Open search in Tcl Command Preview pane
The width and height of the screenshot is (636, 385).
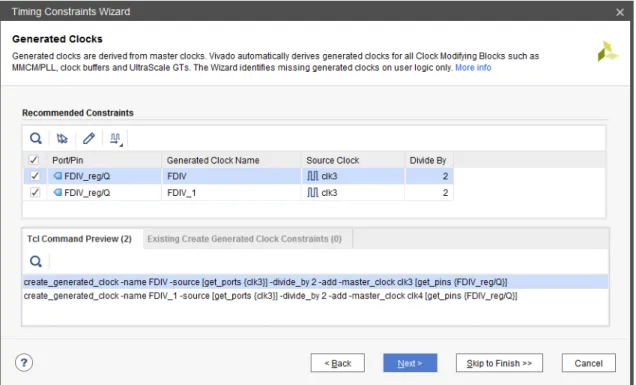36,261
